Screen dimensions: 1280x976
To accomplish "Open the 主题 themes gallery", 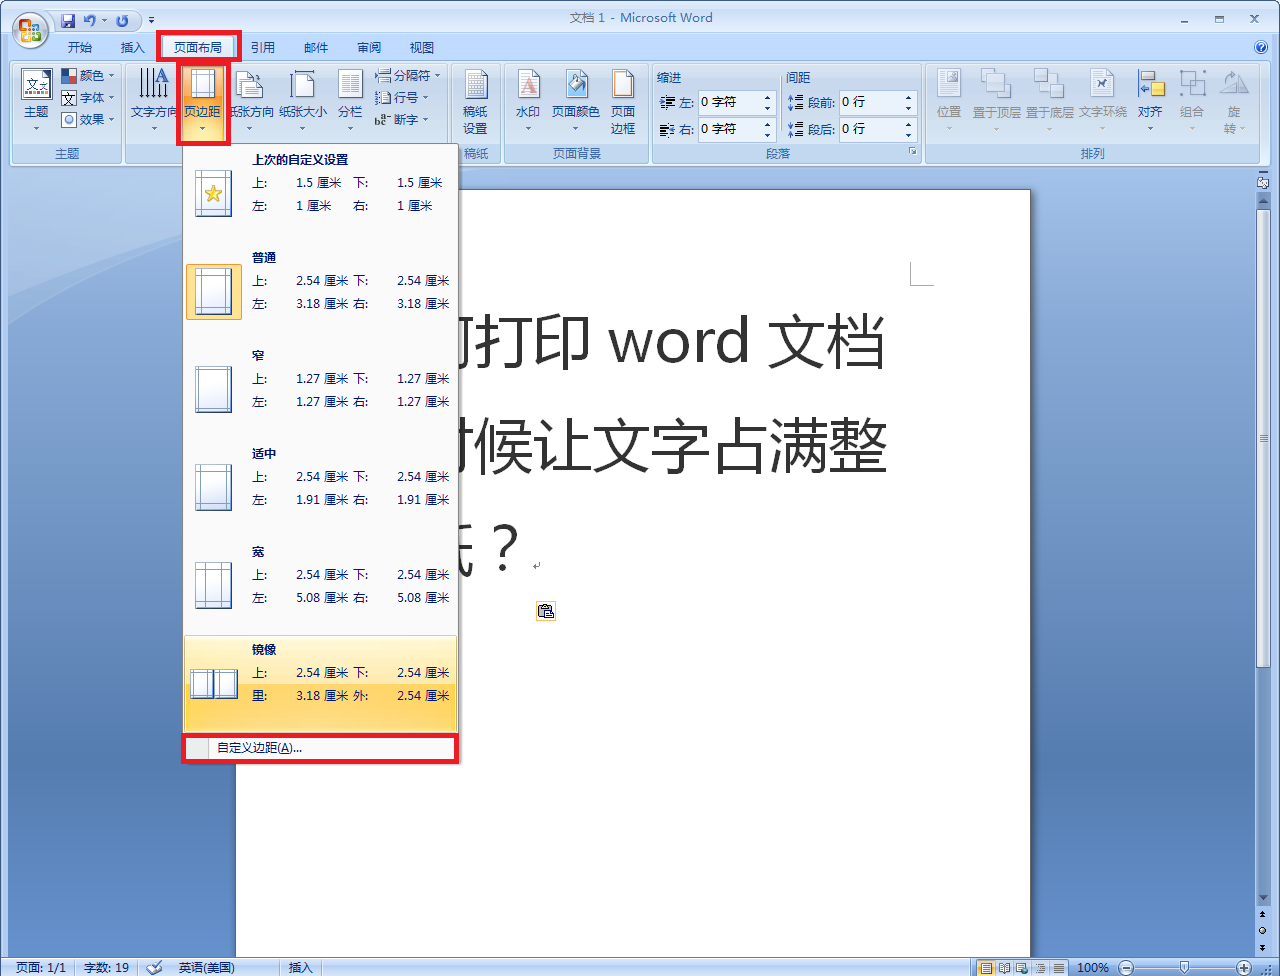I will (36, 100).
